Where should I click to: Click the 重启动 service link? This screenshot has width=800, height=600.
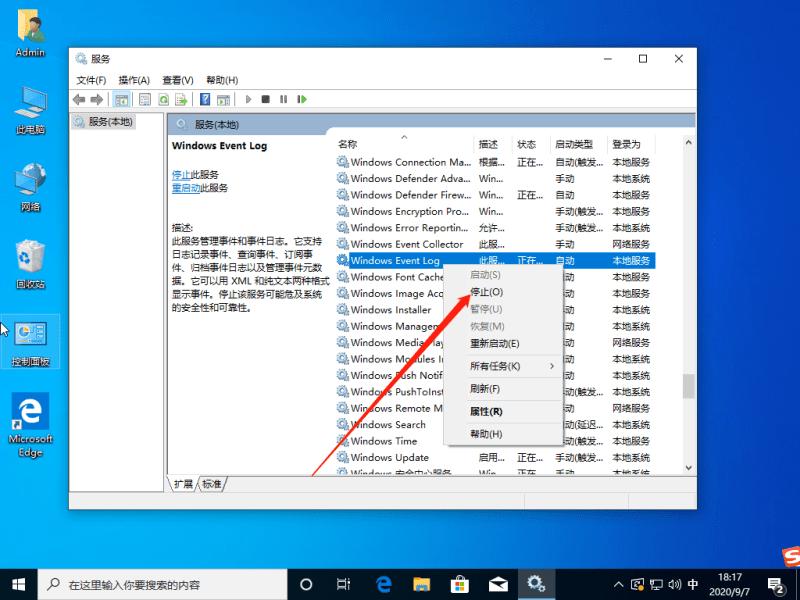click(x=186, y=188)
